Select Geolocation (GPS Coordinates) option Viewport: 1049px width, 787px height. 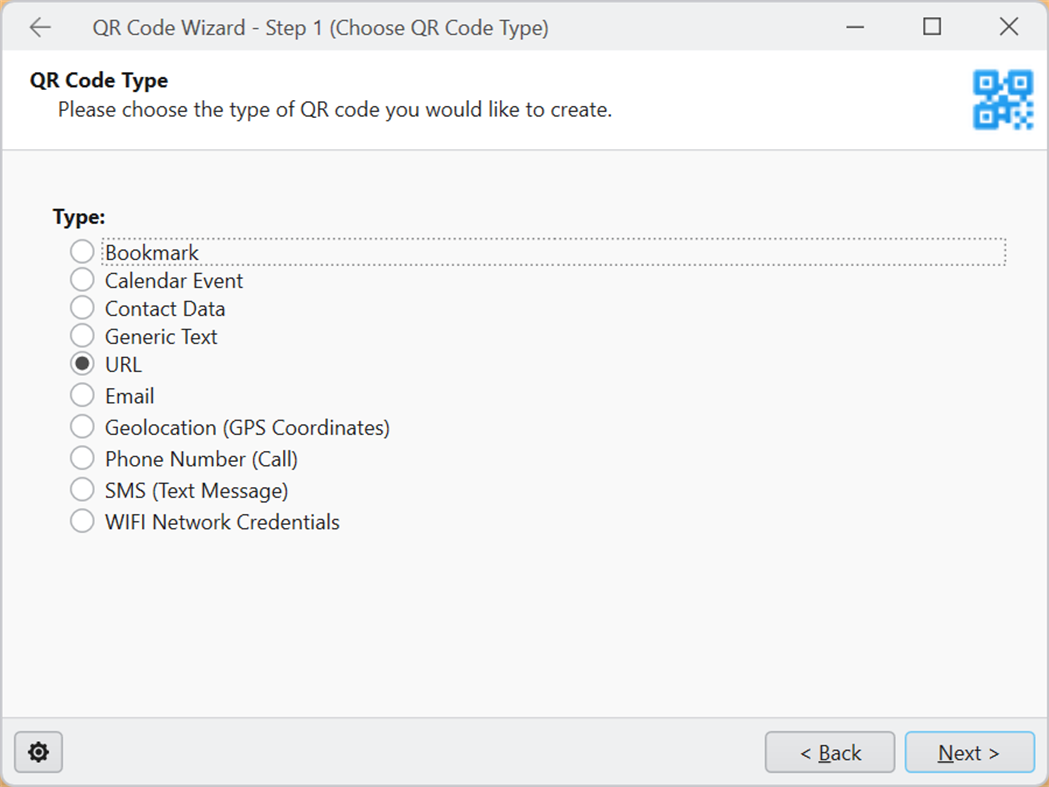[x=82, y=427]
